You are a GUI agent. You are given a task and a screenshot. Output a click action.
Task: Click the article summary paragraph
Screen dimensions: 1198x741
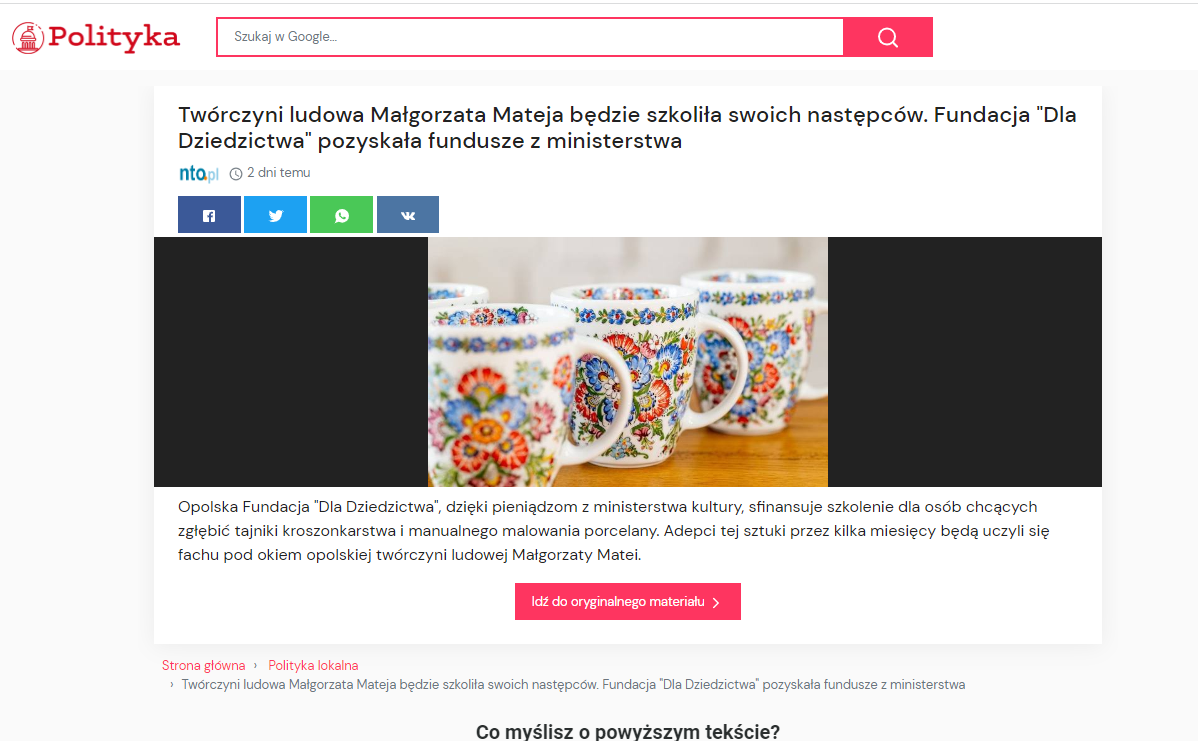coord(614,531)
